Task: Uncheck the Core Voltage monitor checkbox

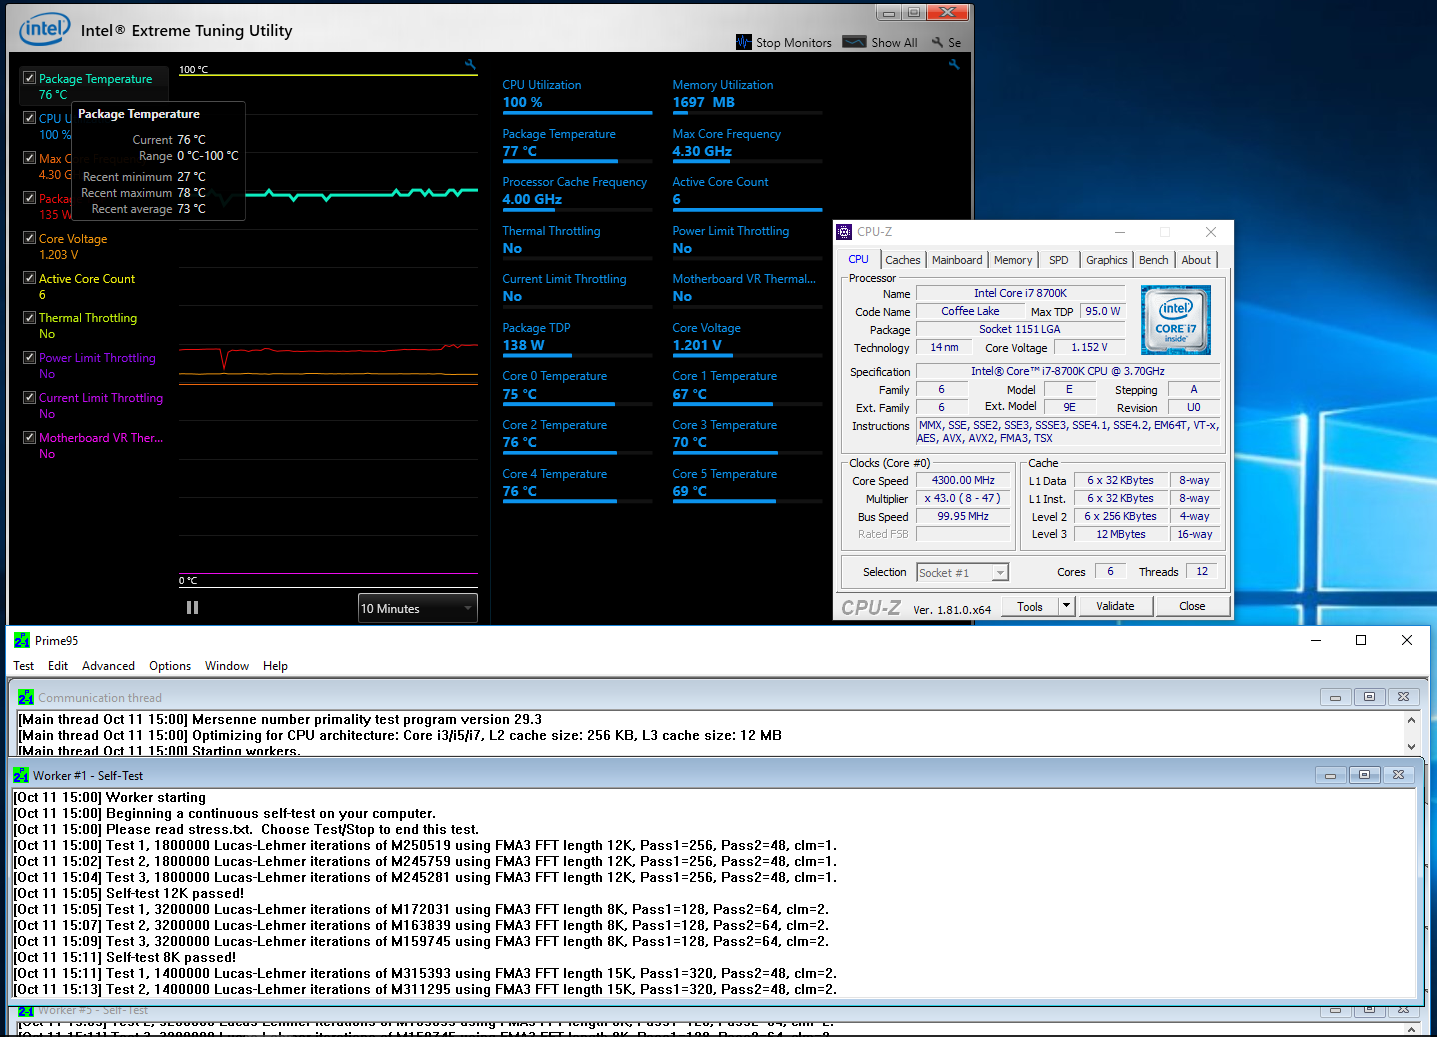Action: 30,238
